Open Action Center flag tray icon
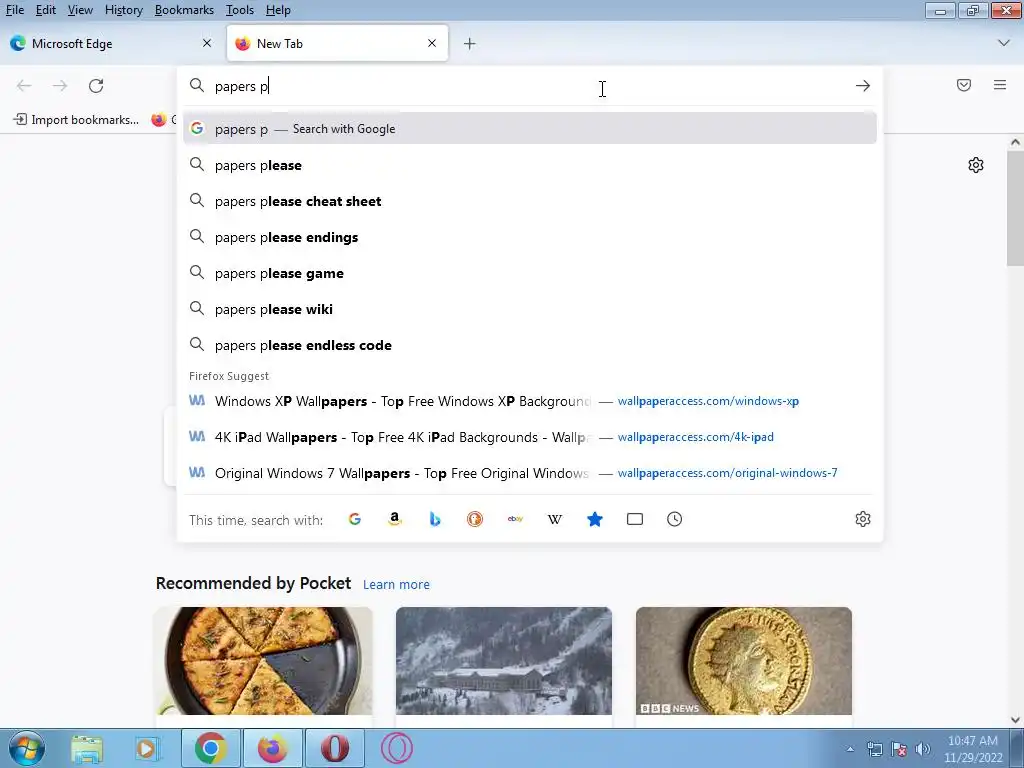Viewport: 1024px width, 768px height. click(899, 749)
